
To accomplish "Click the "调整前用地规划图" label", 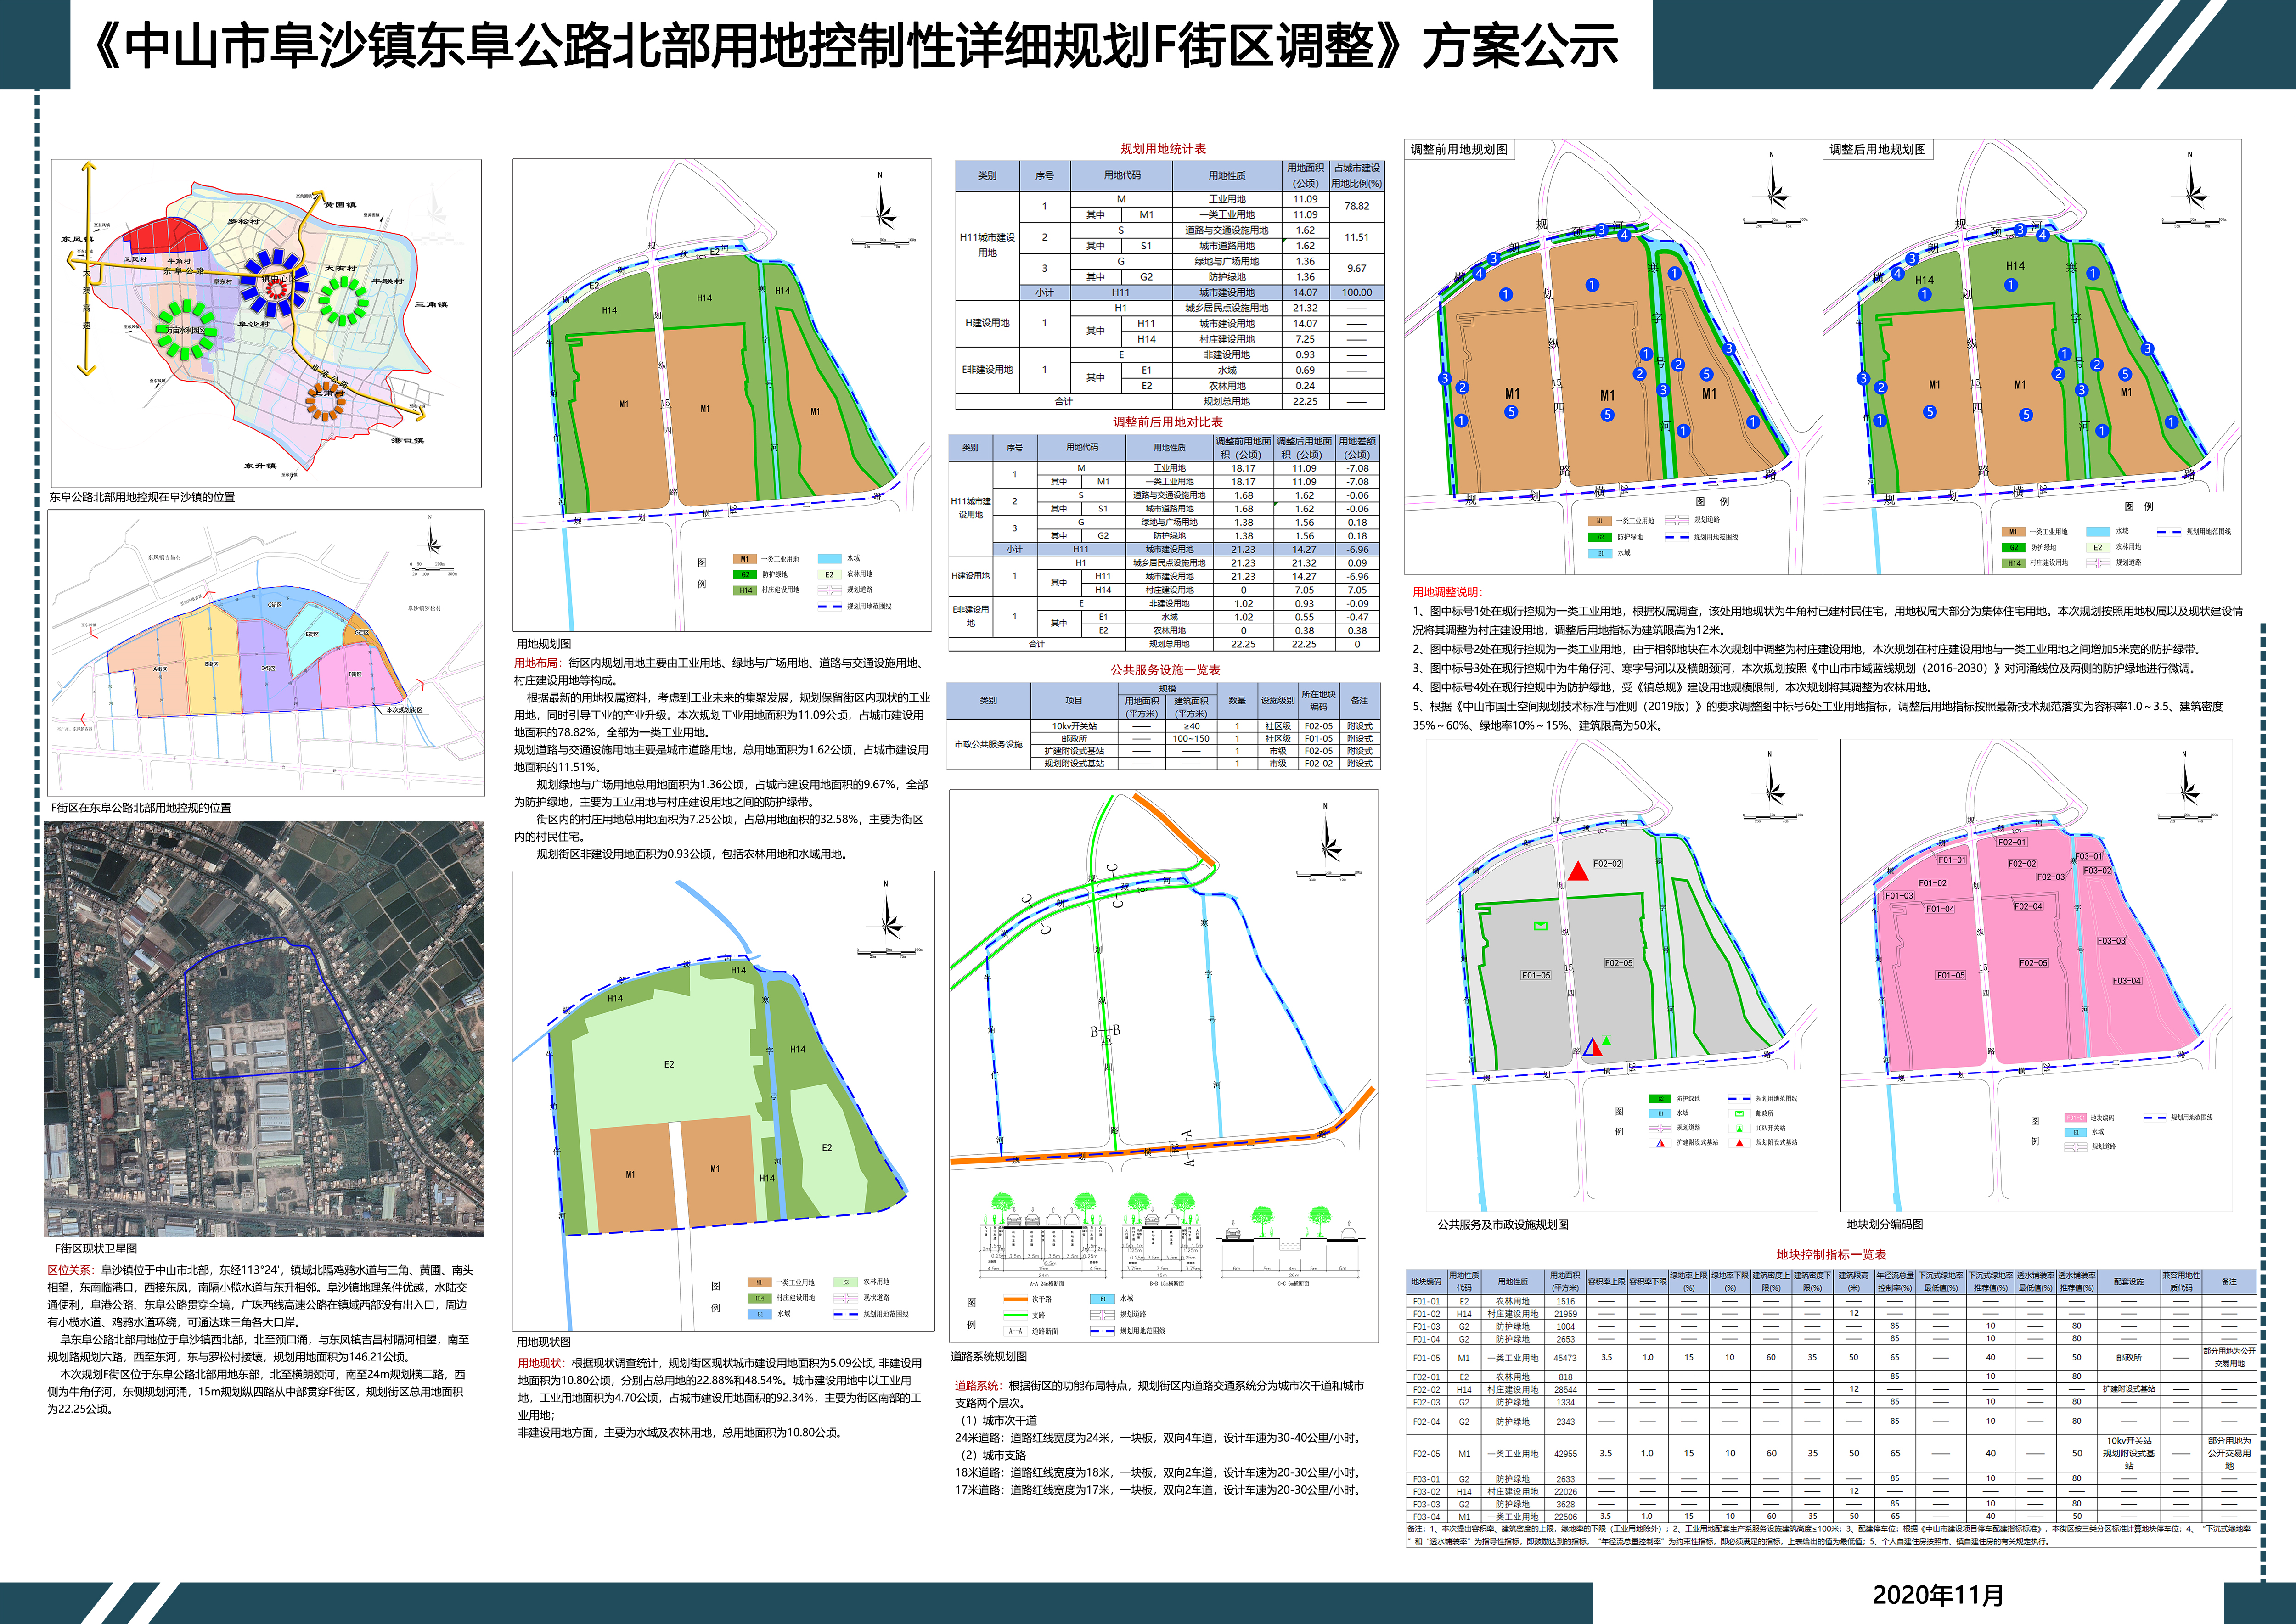I will click(1459, 150).
